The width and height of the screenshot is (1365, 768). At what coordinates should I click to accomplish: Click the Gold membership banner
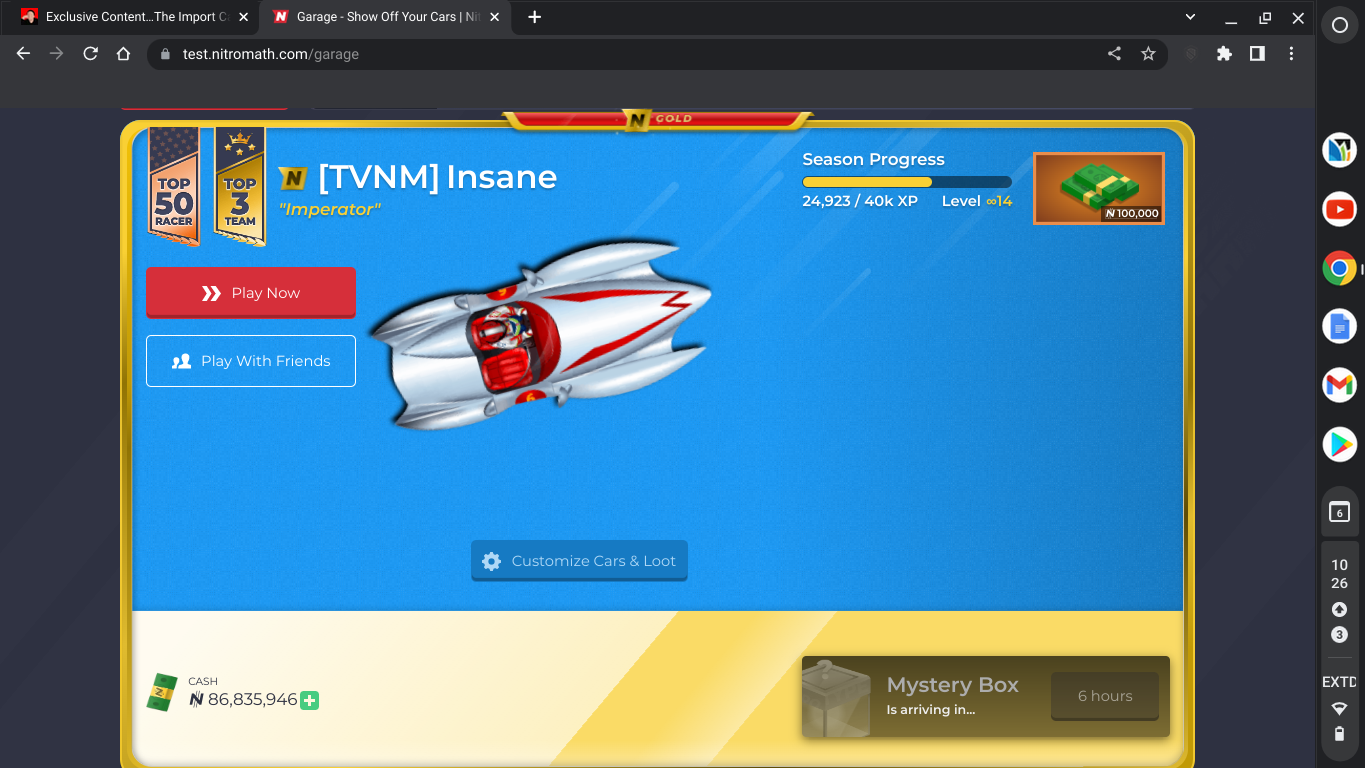click(x=657, y=119)
